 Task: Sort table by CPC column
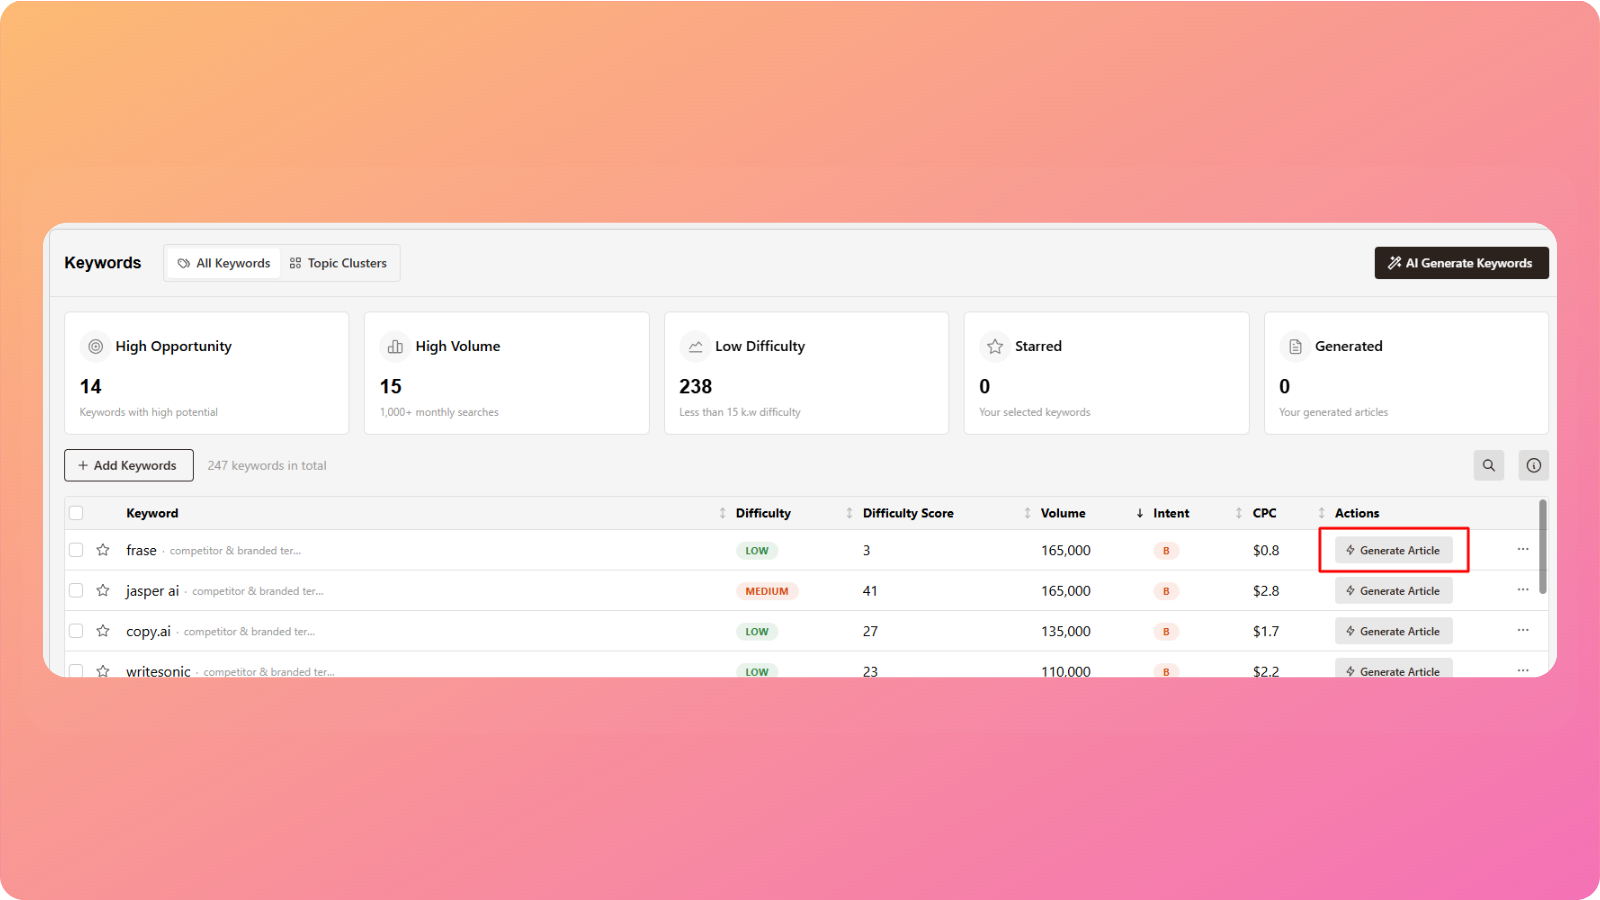click(x=1264, y=513)
